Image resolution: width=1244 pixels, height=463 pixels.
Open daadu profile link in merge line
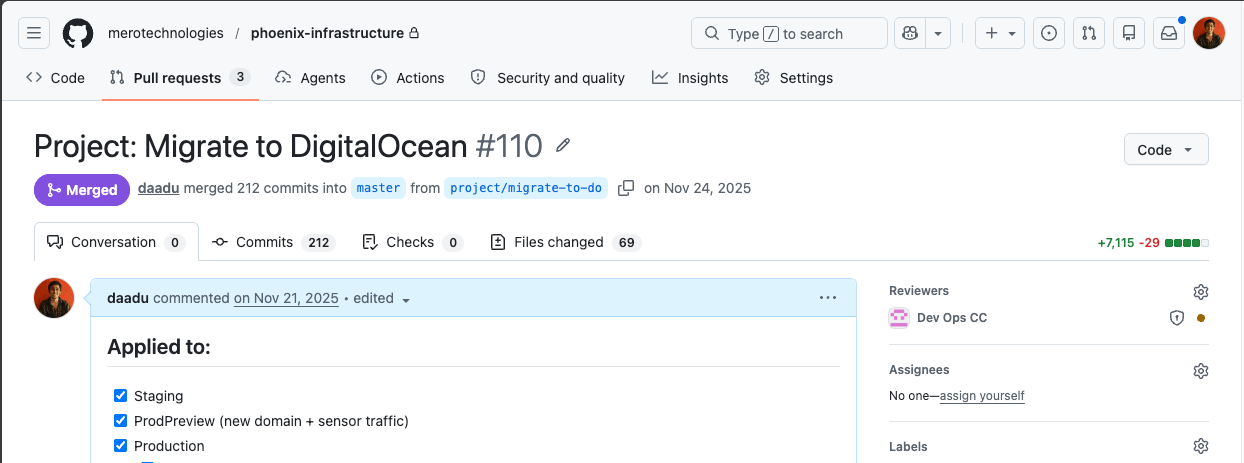(x=158, y=188)
